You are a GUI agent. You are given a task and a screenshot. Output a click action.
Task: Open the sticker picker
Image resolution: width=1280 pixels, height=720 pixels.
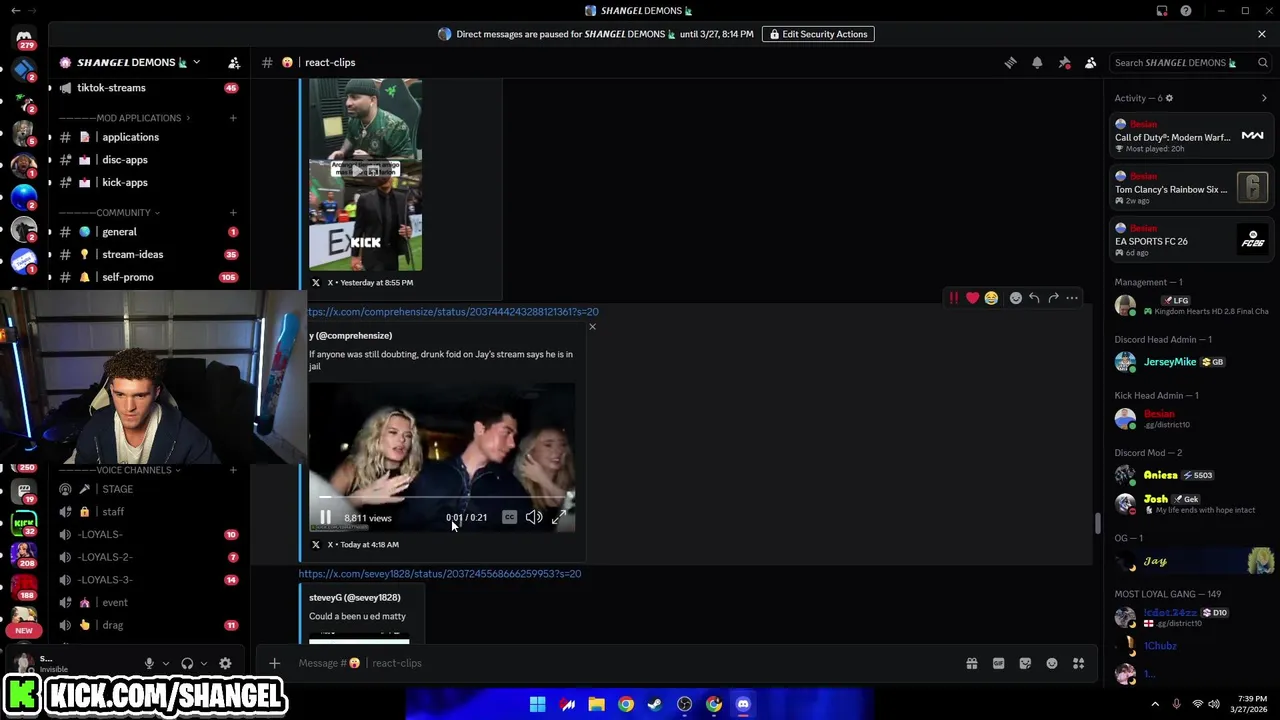(x=1025, y=663)
